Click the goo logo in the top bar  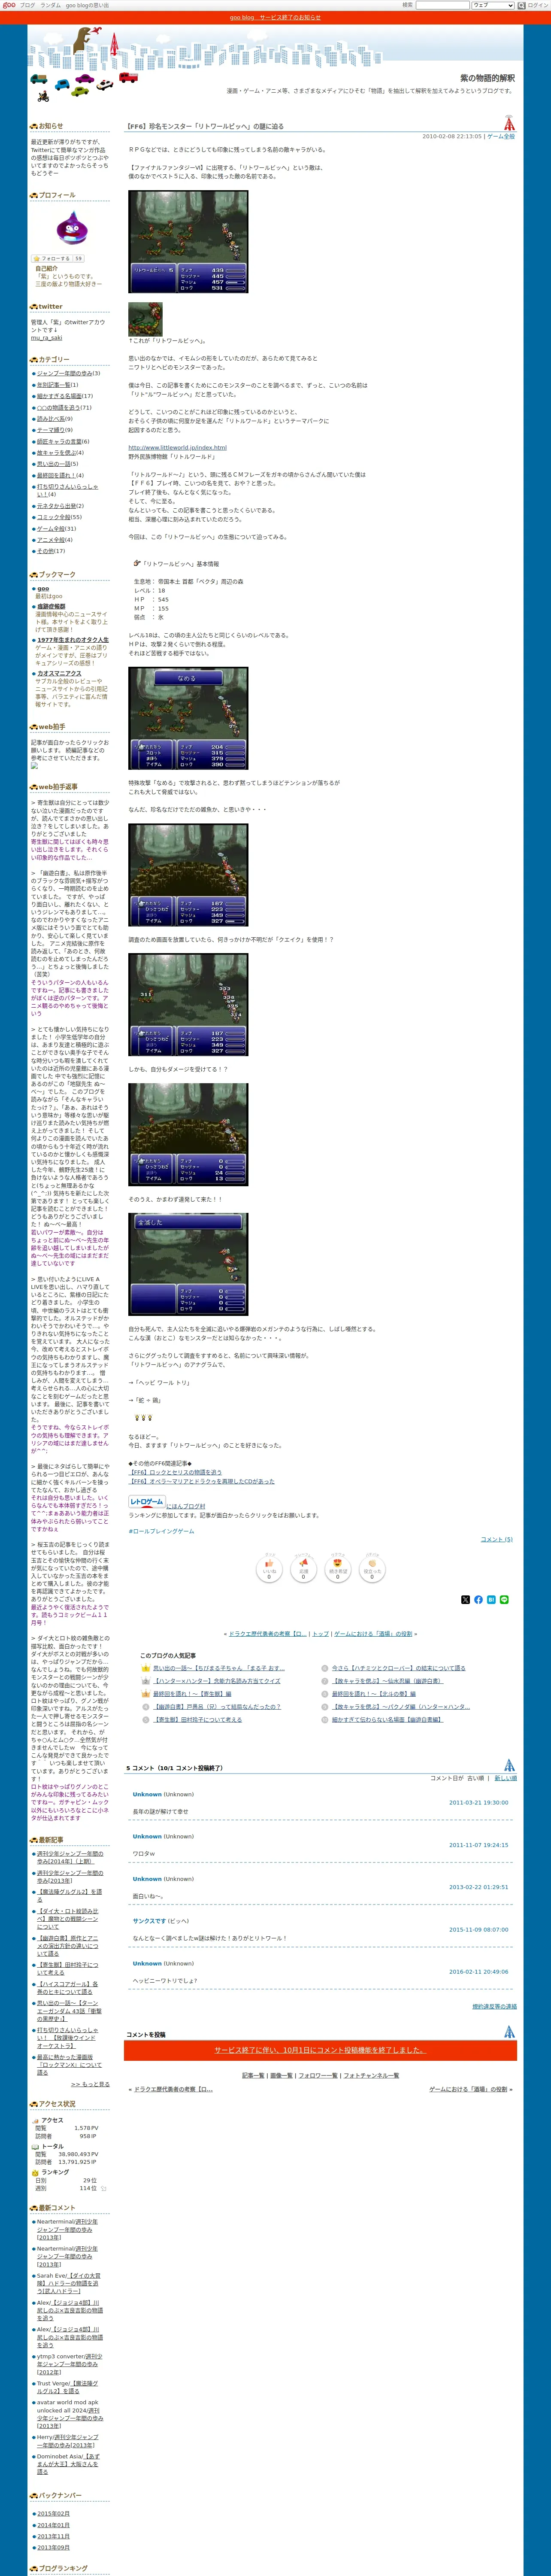(8, 5)
